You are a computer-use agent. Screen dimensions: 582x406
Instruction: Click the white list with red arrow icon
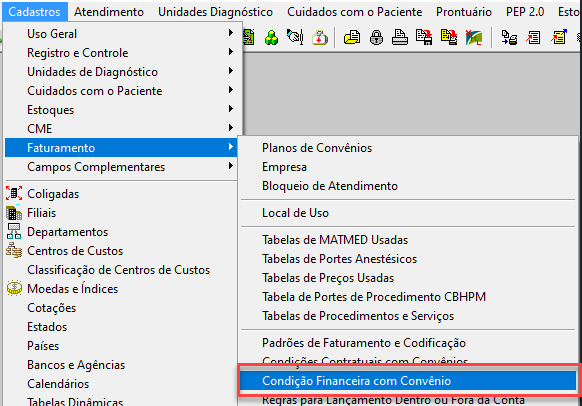[x=533, y=37]
